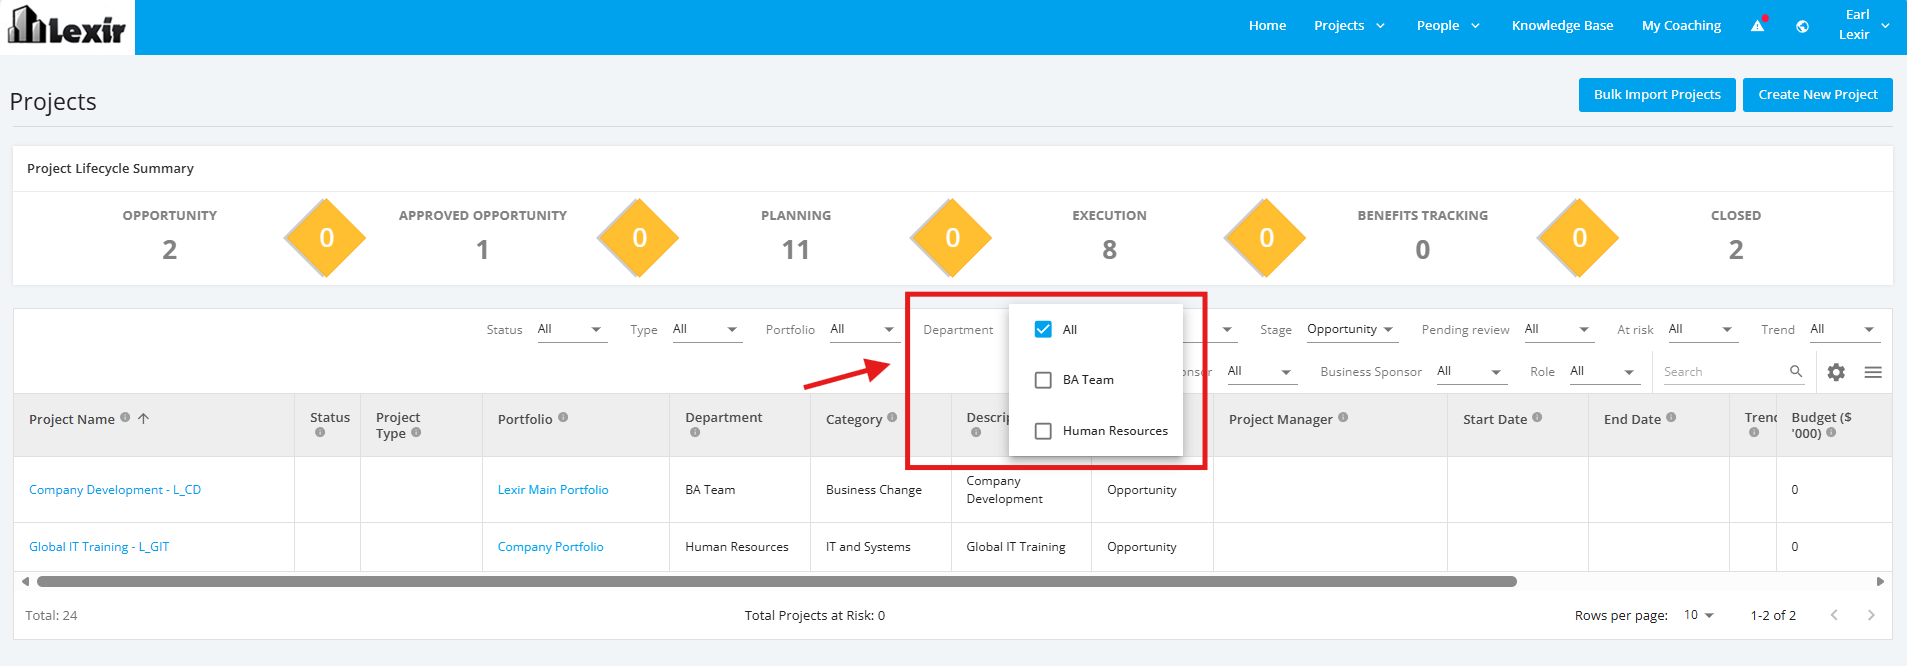Uncheck the All department checkbox
This screenshot has height=666, width=1907.
click(1043, 329)
